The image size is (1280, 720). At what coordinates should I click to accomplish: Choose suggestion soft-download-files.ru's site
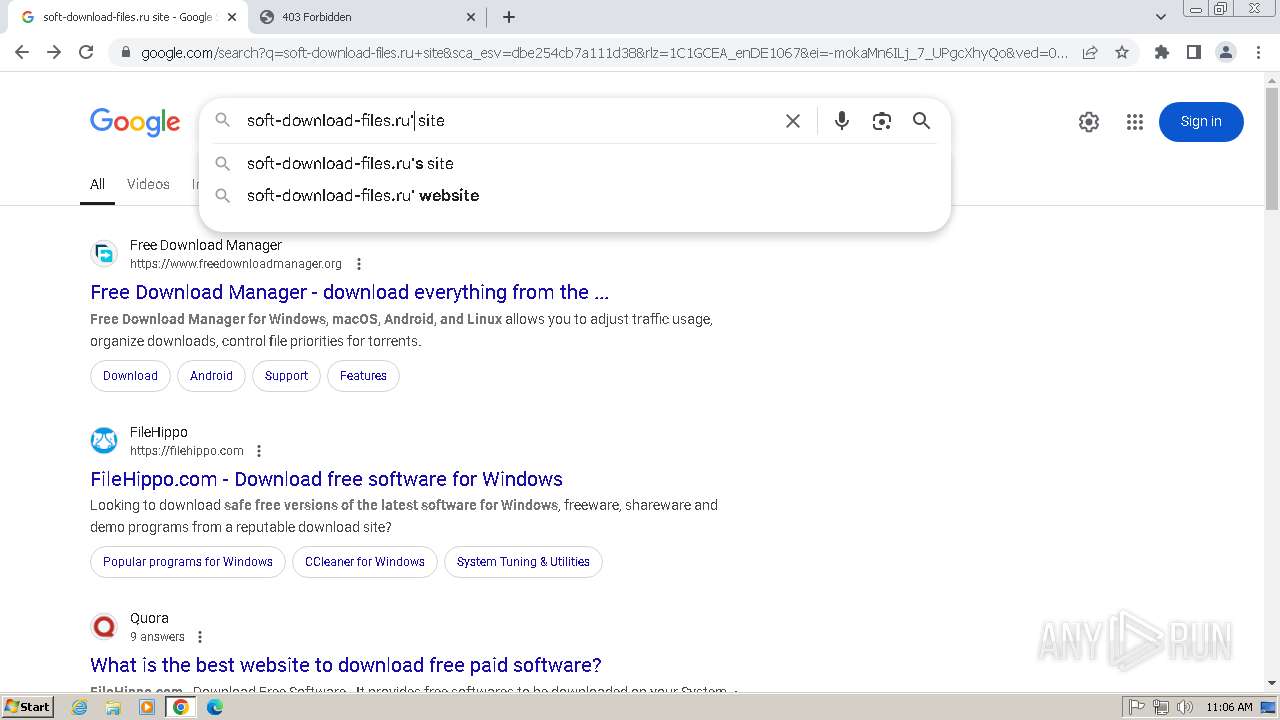point(575,163)
